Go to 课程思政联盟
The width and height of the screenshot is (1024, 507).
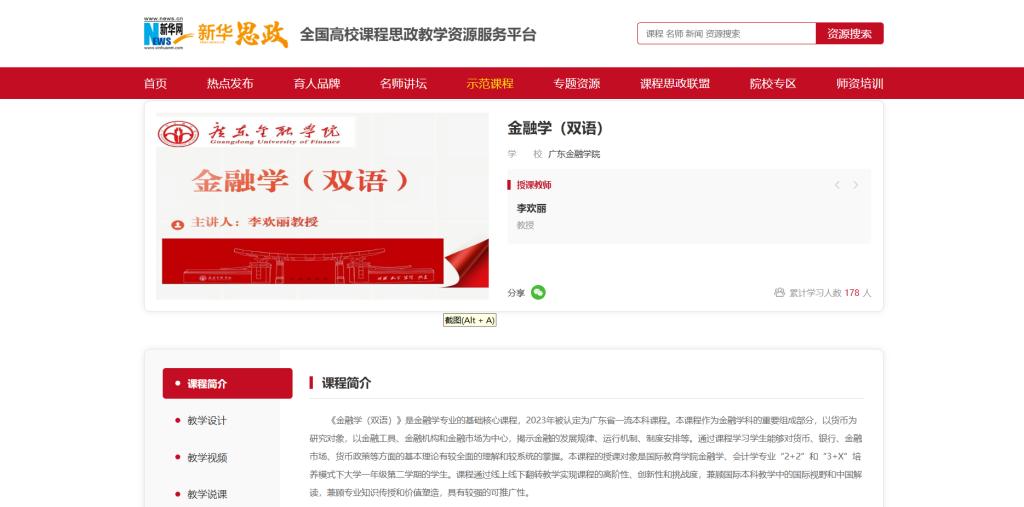pyautogui.click(x=675, y=84)
